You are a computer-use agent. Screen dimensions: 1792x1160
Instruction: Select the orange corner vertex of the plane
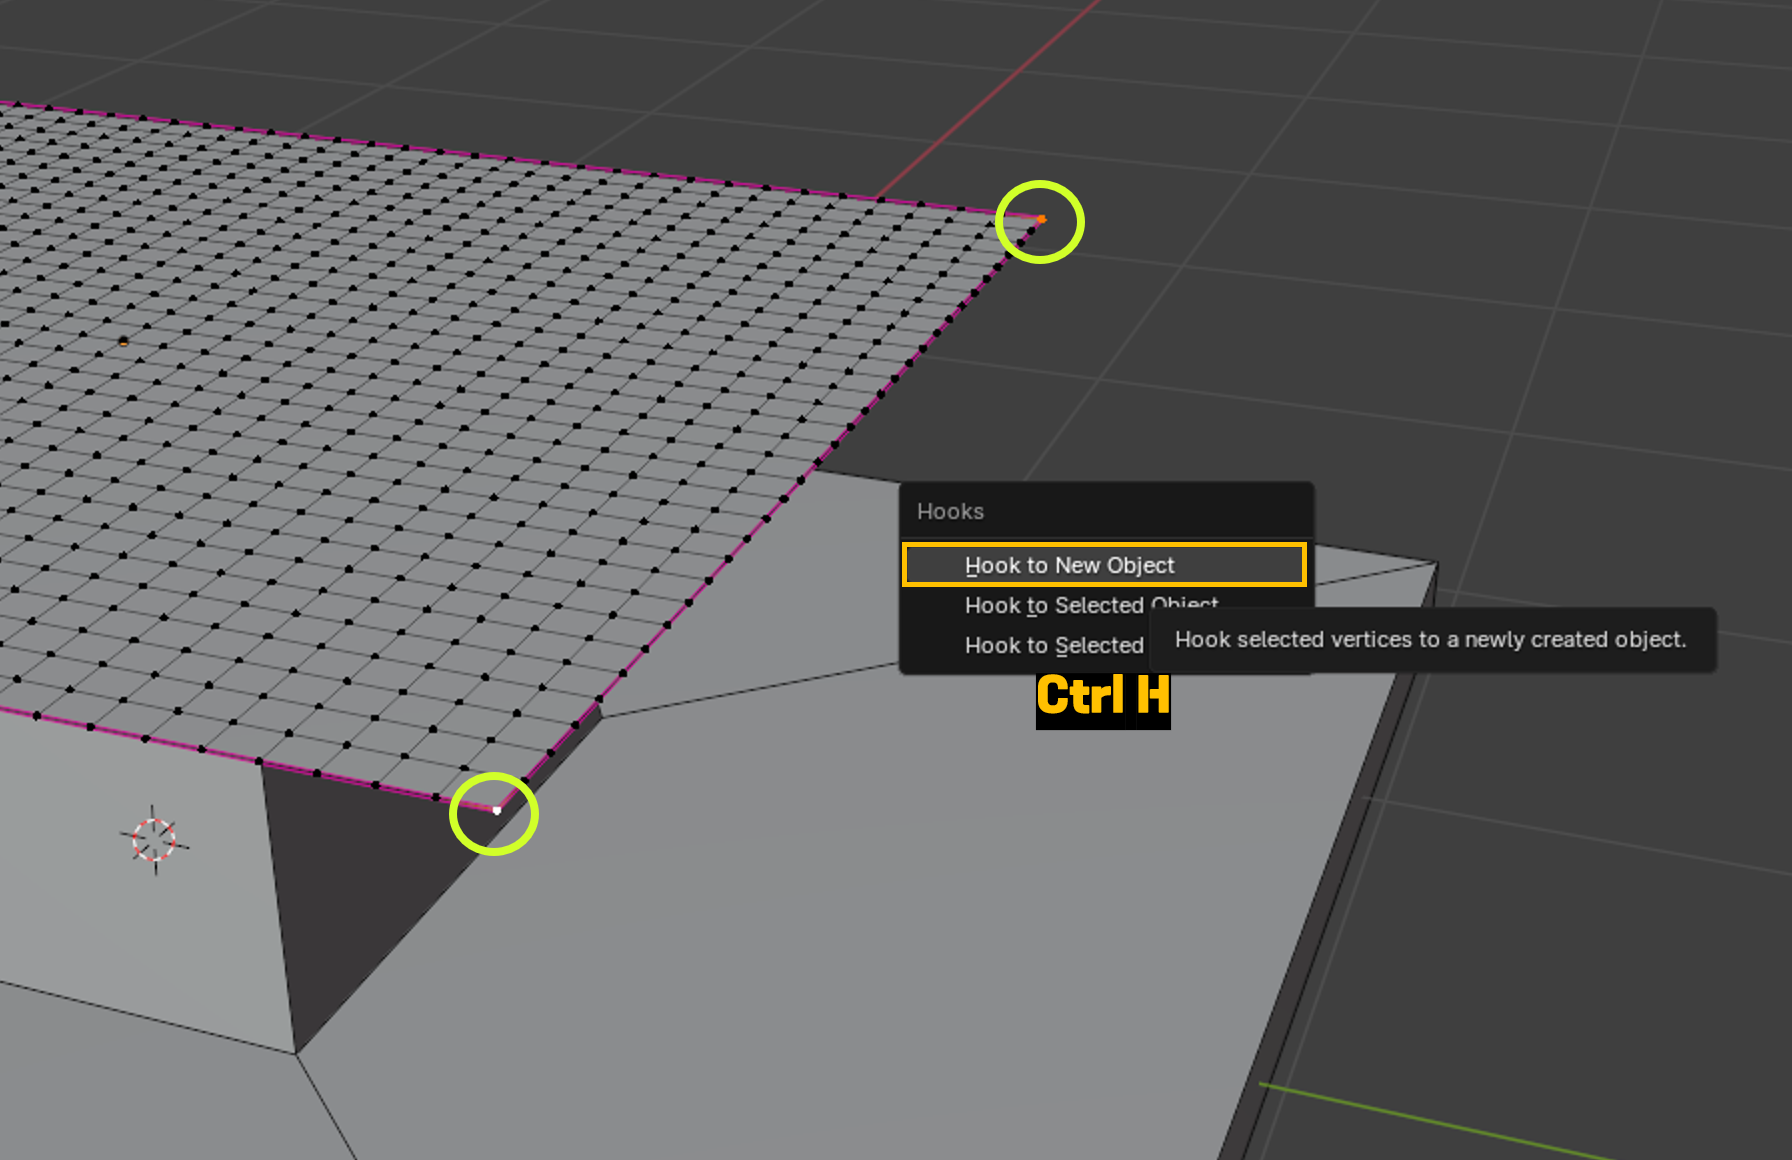click(1041, 219)
